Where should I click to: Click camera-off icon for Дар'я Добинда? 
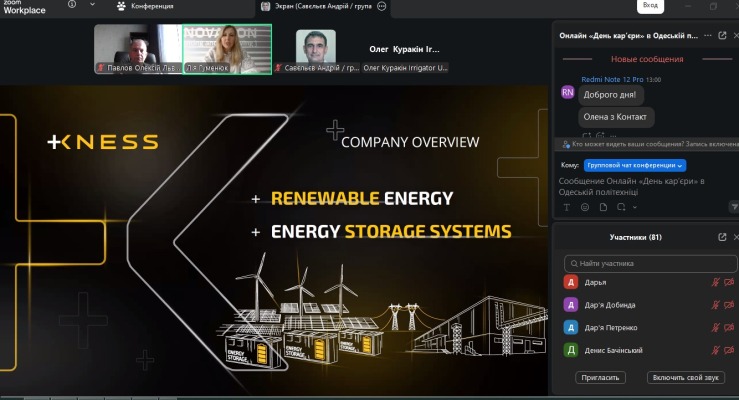tap(729, 305)
